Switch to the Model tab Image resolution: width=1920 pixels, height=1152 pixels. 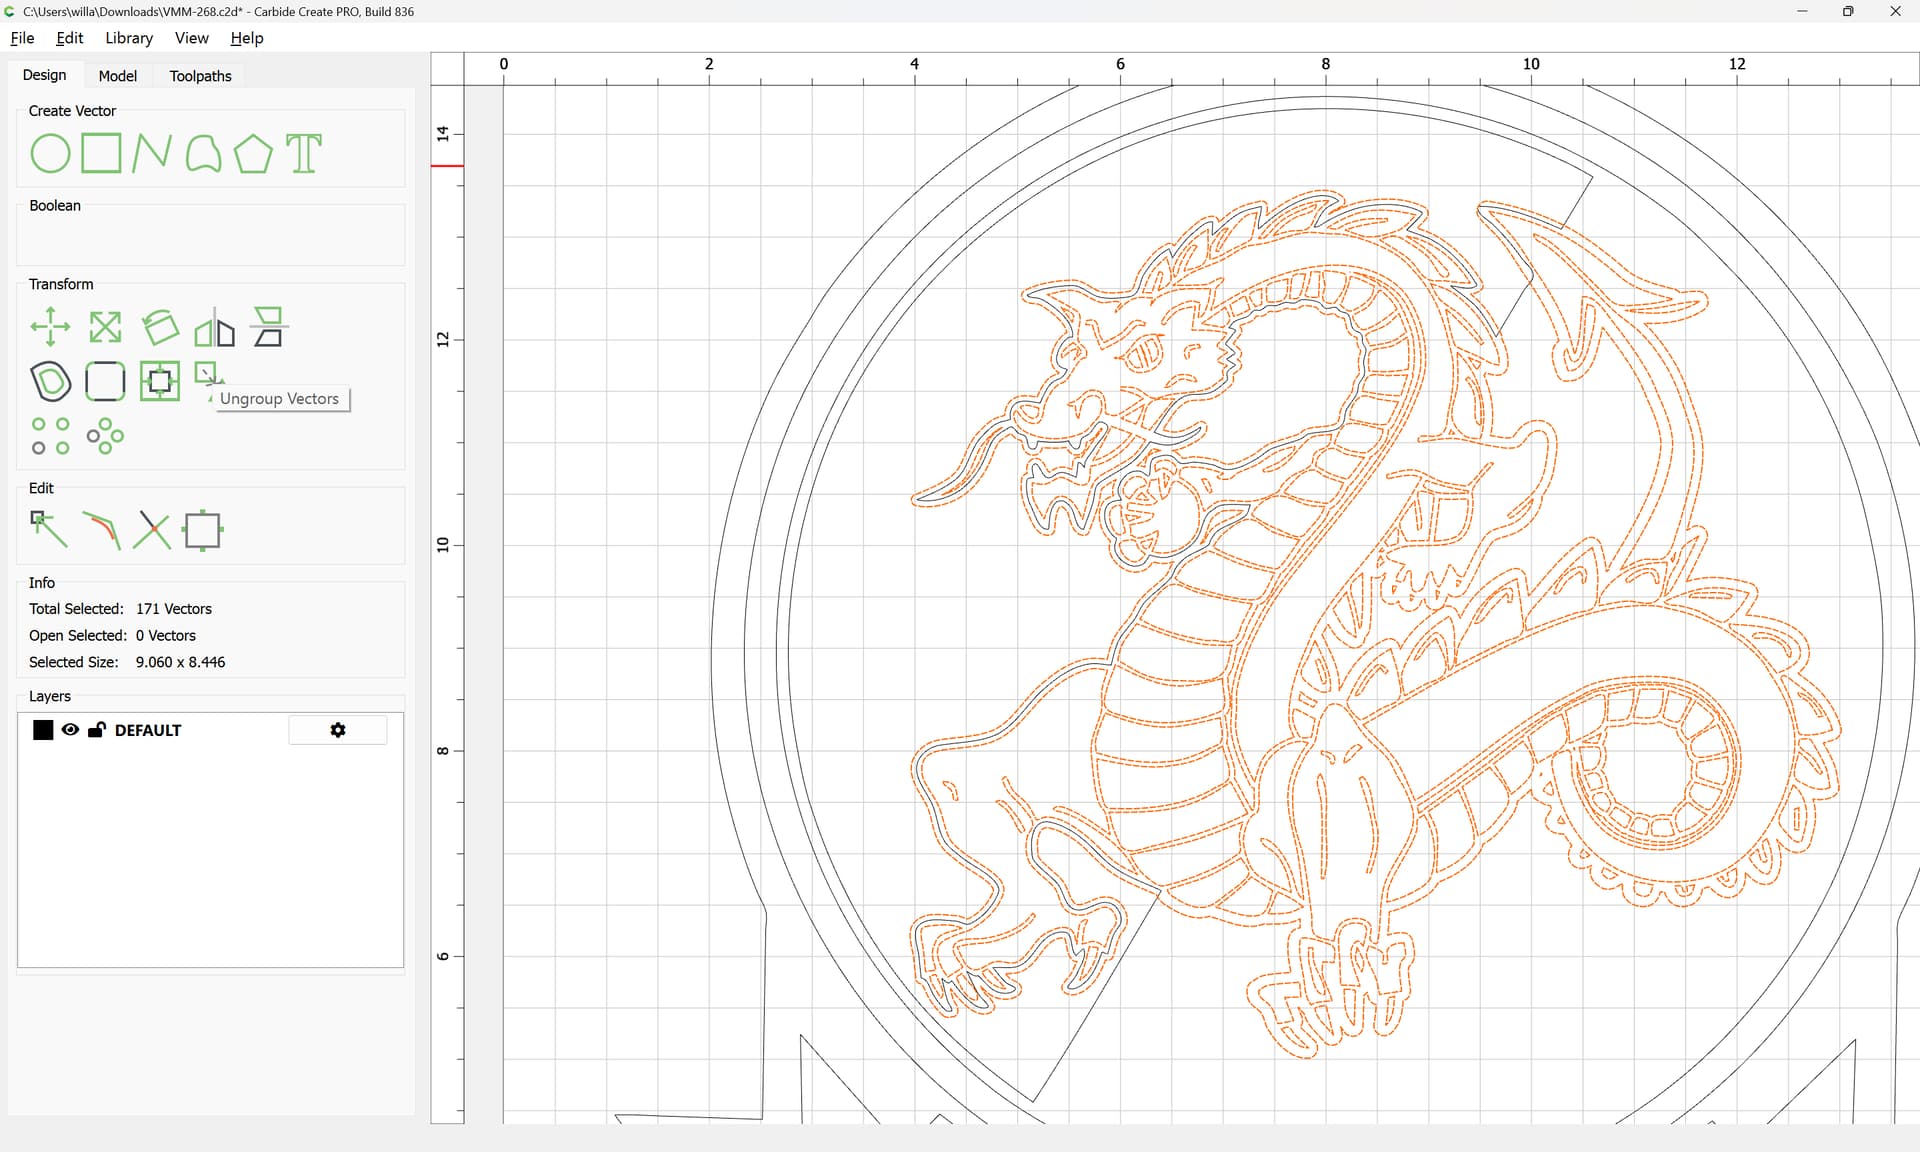tap(117, 76)
